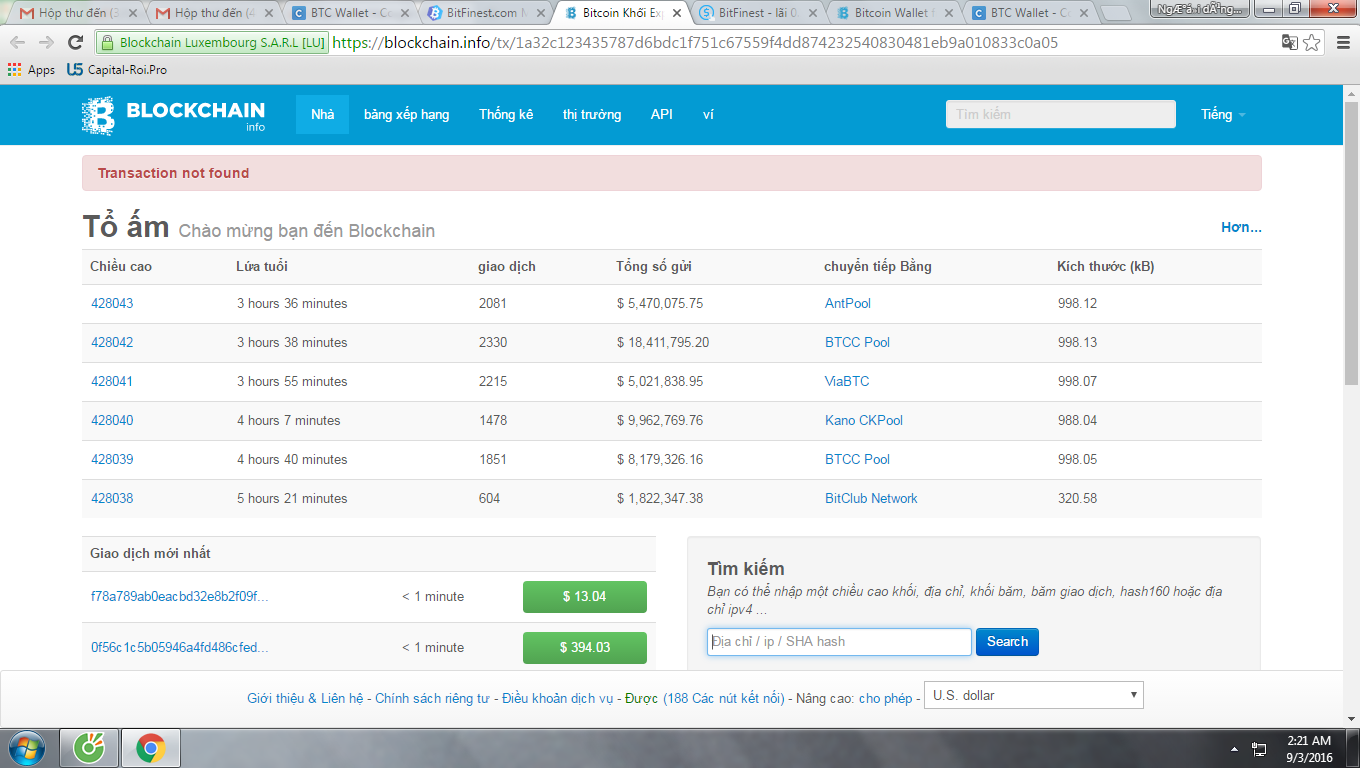The height and width of the screenshot is (768, 1360).
Task: Switch to the 'BitFinest - lãi' tab
Action: pyautogui.click(x=758, y=13)
